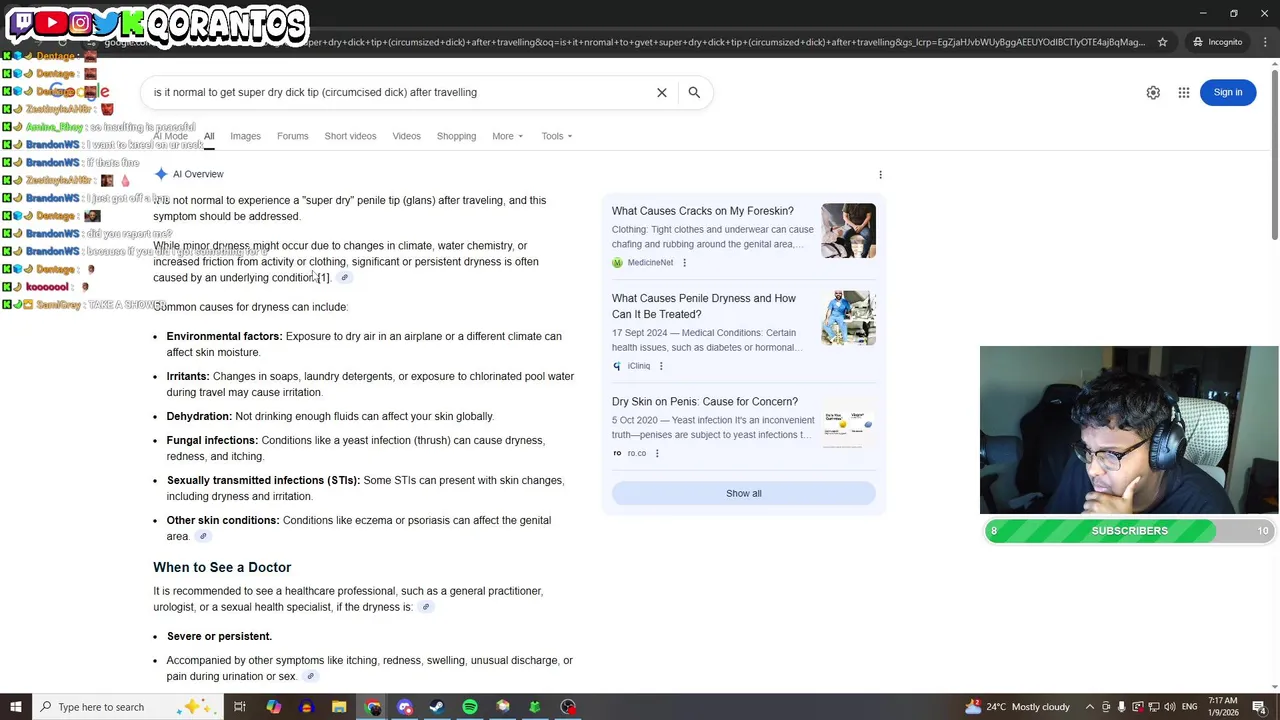Screen dimensions: 1280x720
Task: Open the clock showing 7:17 AM
Action: click(1223, 707)
